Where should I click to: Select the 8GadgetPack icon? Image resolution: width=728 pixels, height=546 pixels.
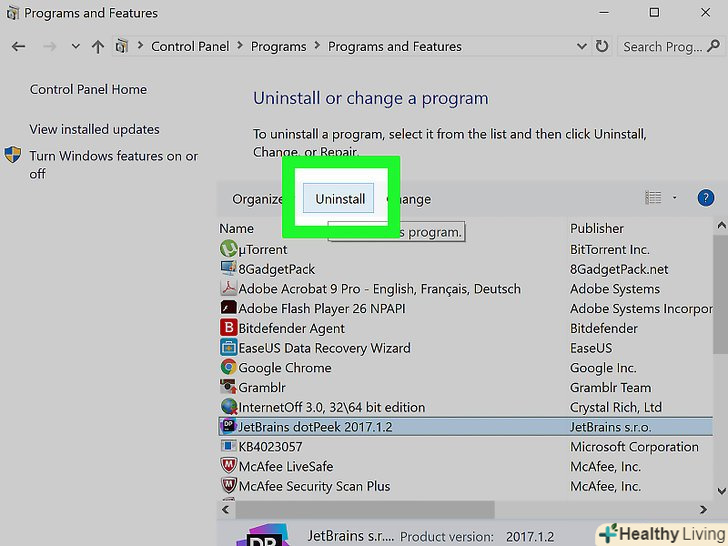(x=228, y=268)
